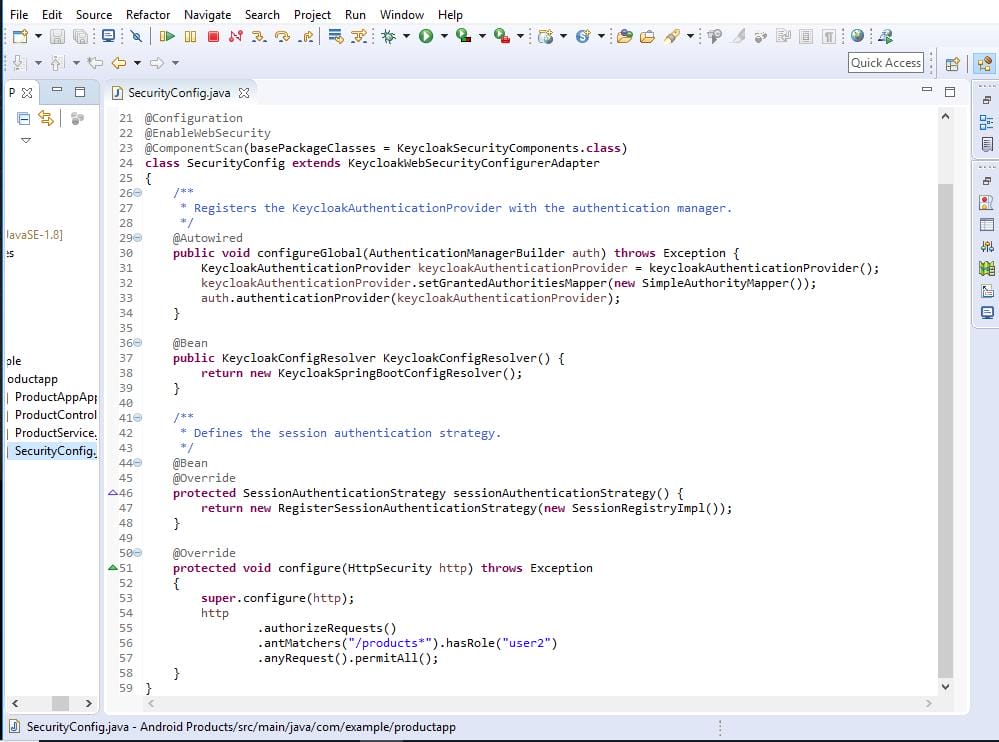Show whitespace characters in editor
The height and width of the screenshot is (742, 999).
pos(830,37)
